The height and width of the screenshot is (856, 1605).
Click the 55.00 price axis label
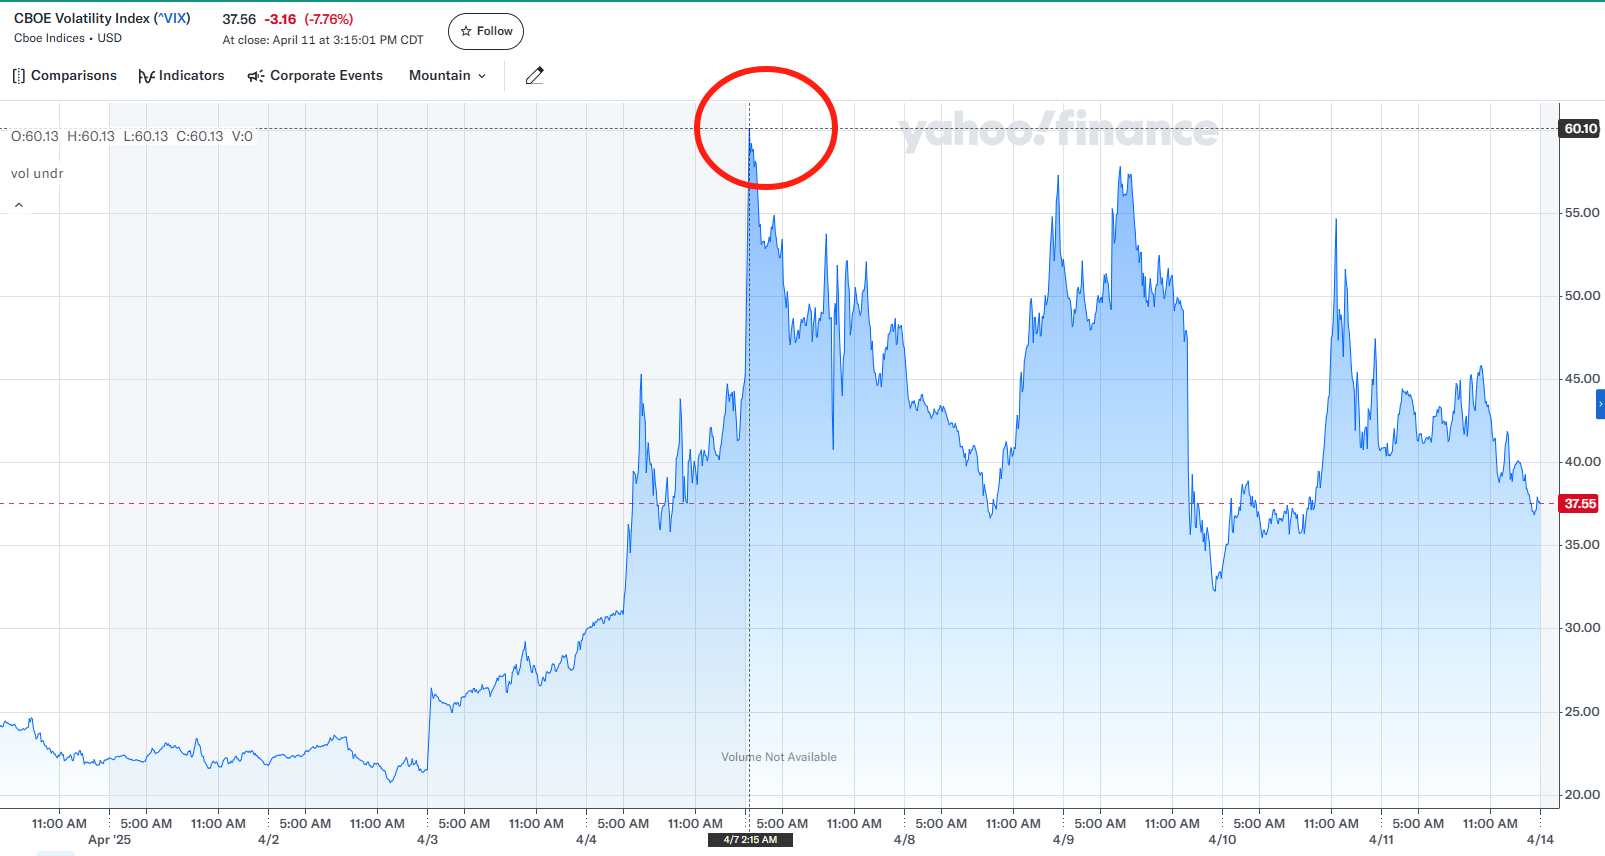(x=1582, y=213)
